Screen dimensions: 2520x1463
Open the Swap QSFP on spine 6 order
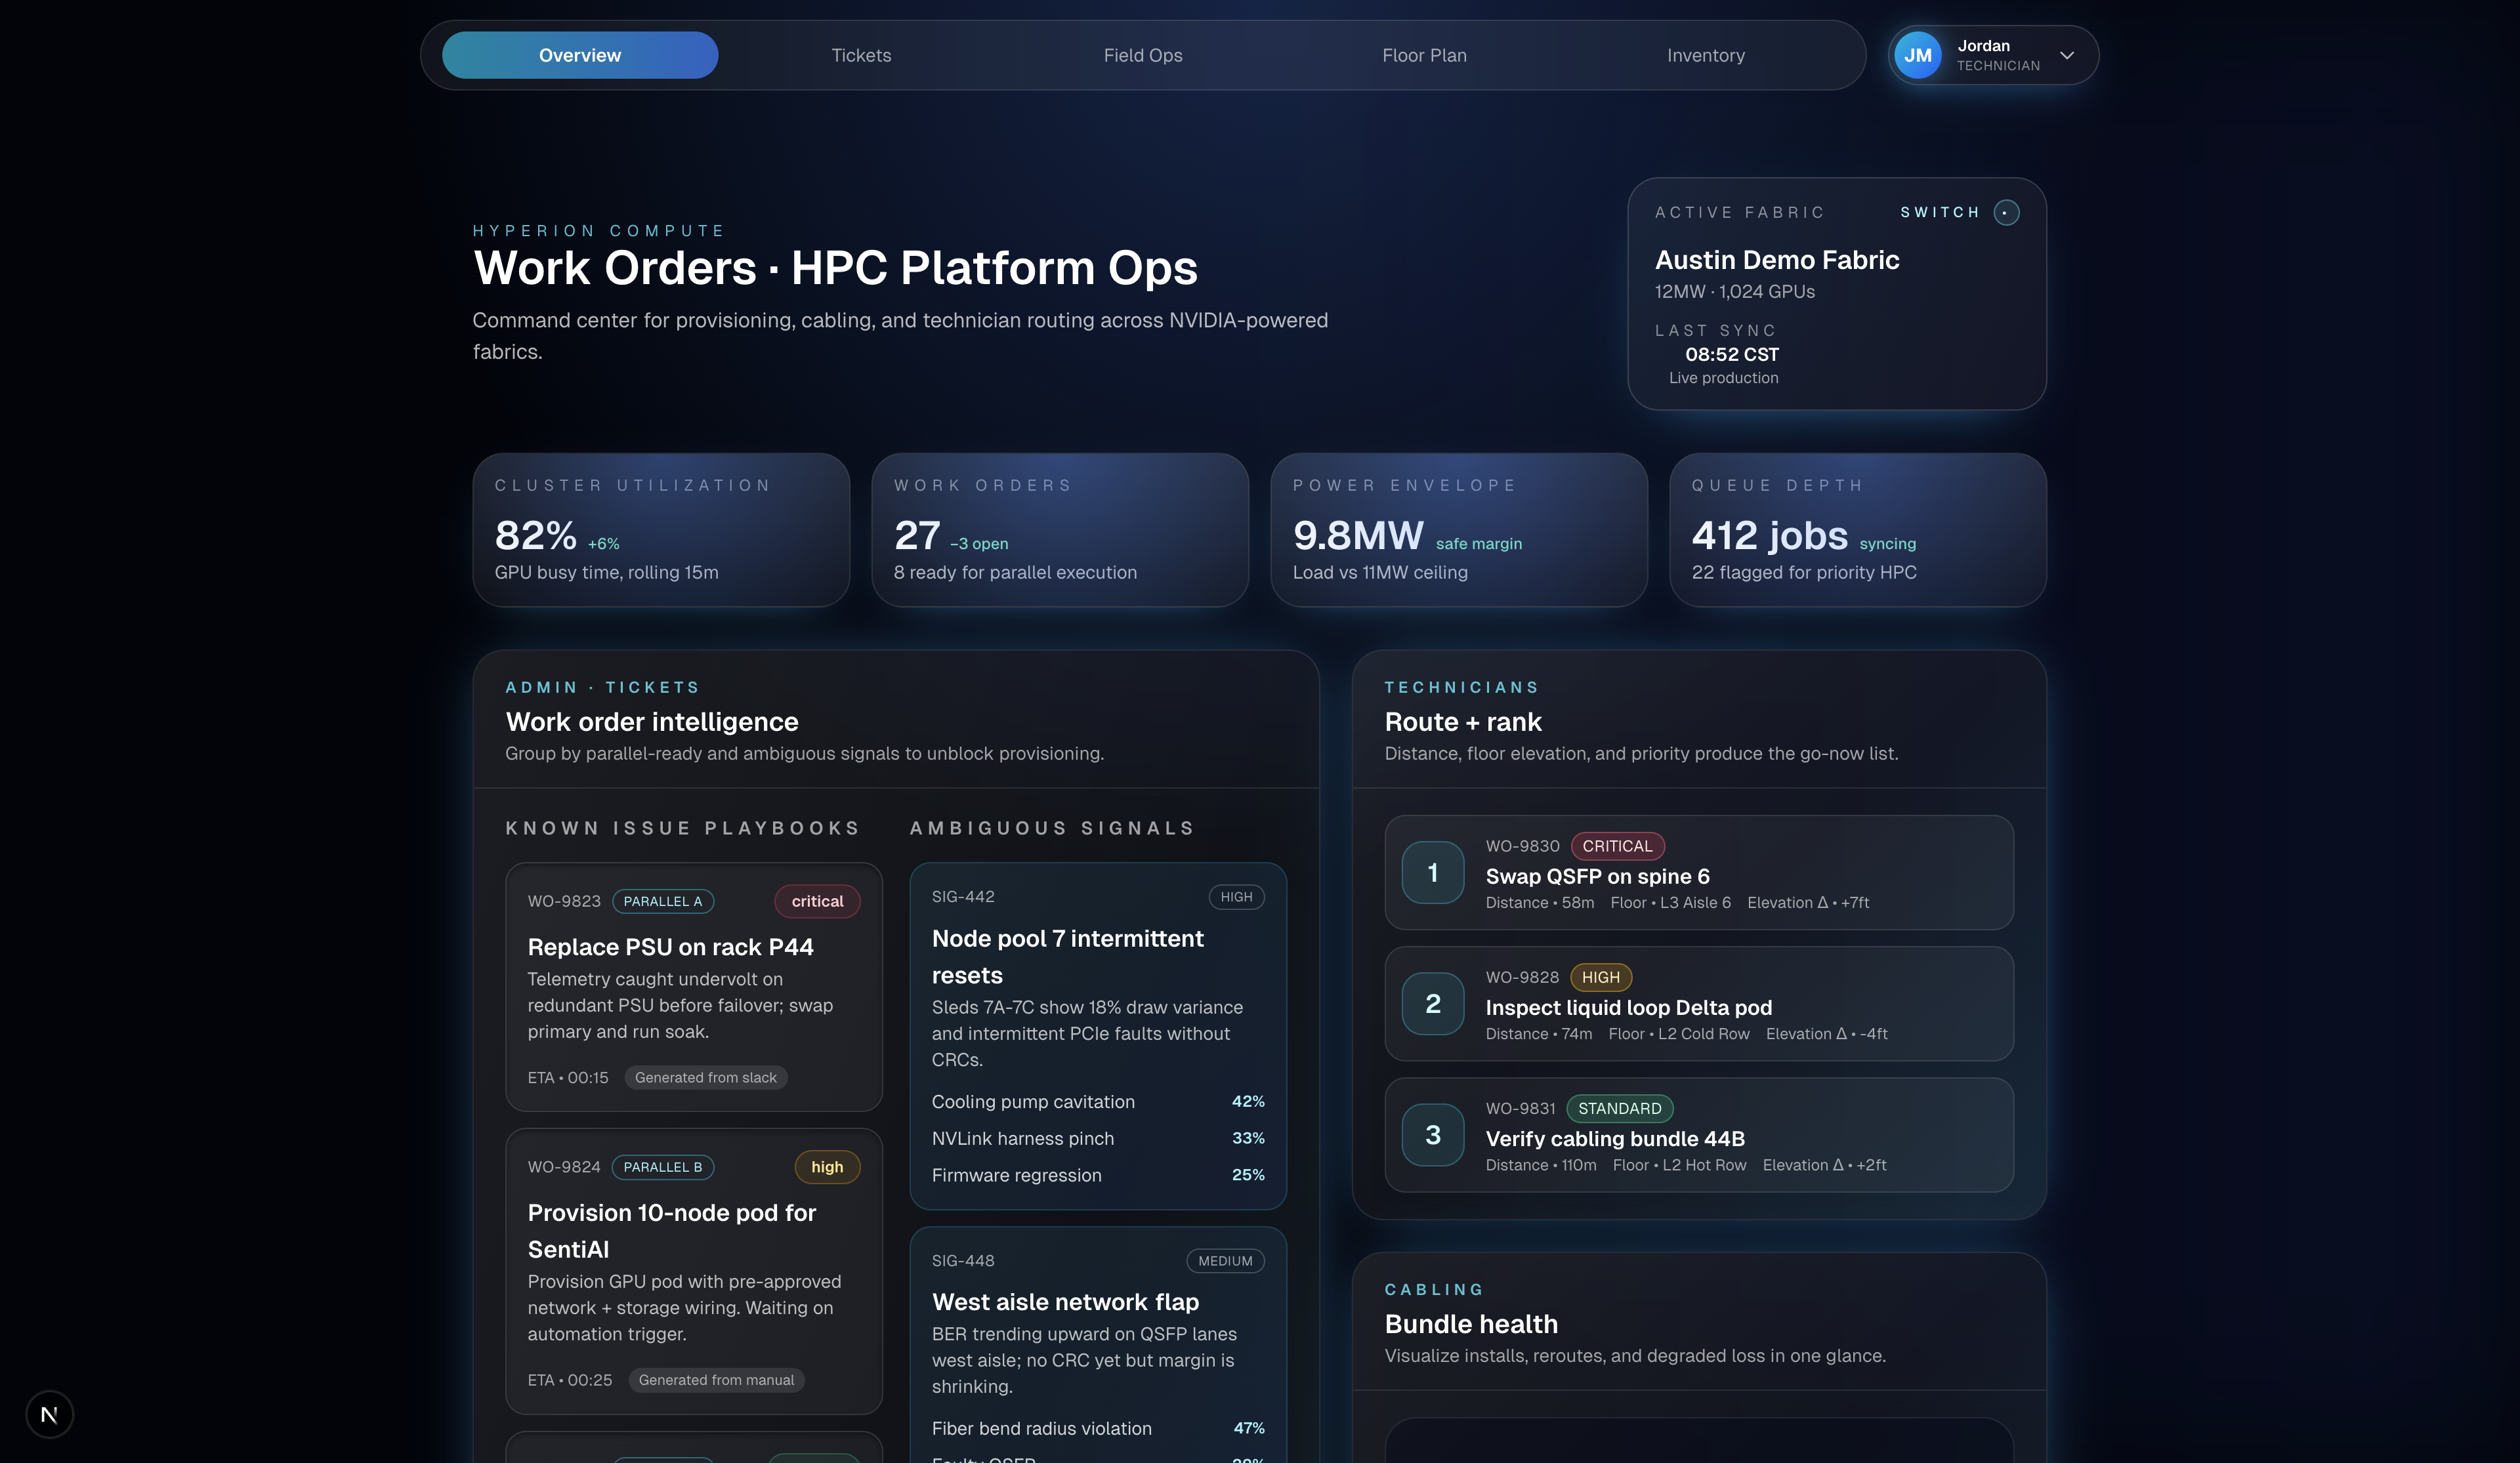[x=1597, y=876]
